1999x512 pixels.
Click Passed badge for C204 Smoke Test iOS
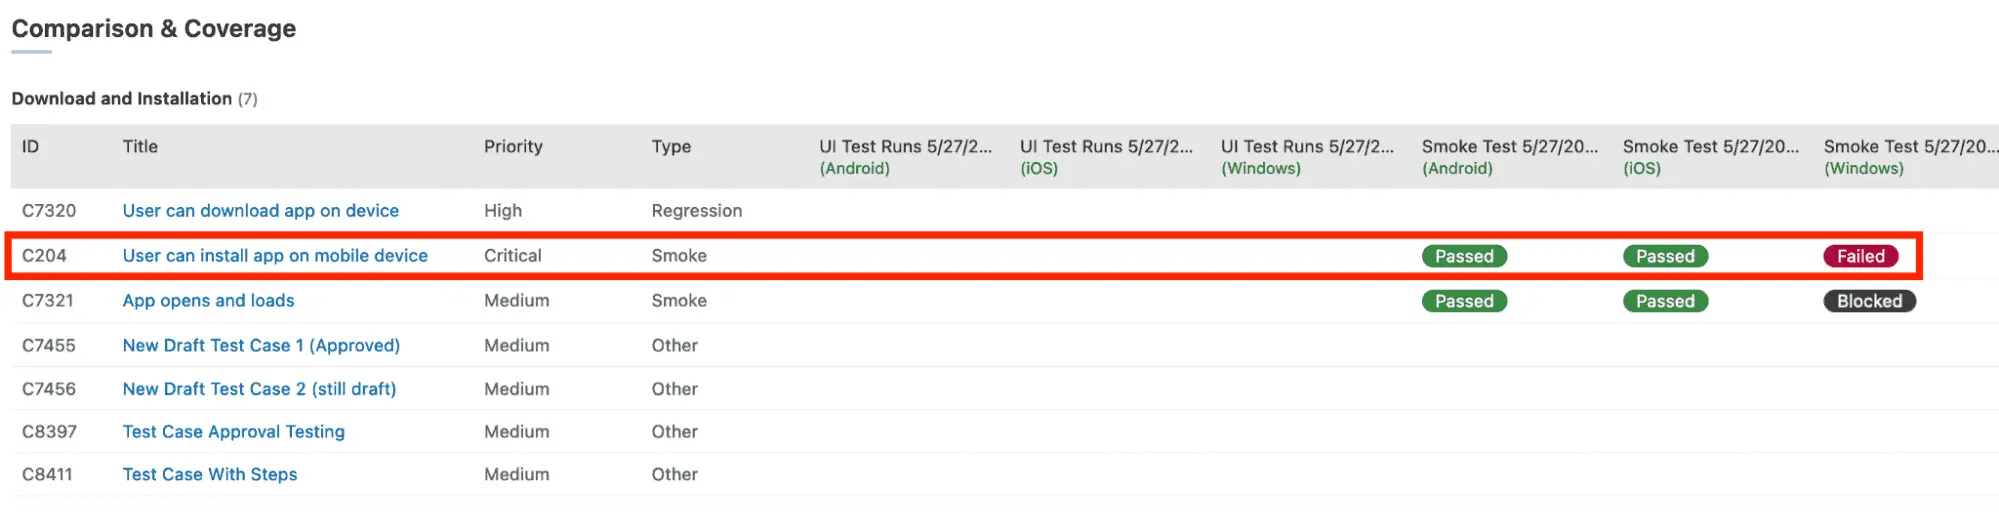[1665, 256]
